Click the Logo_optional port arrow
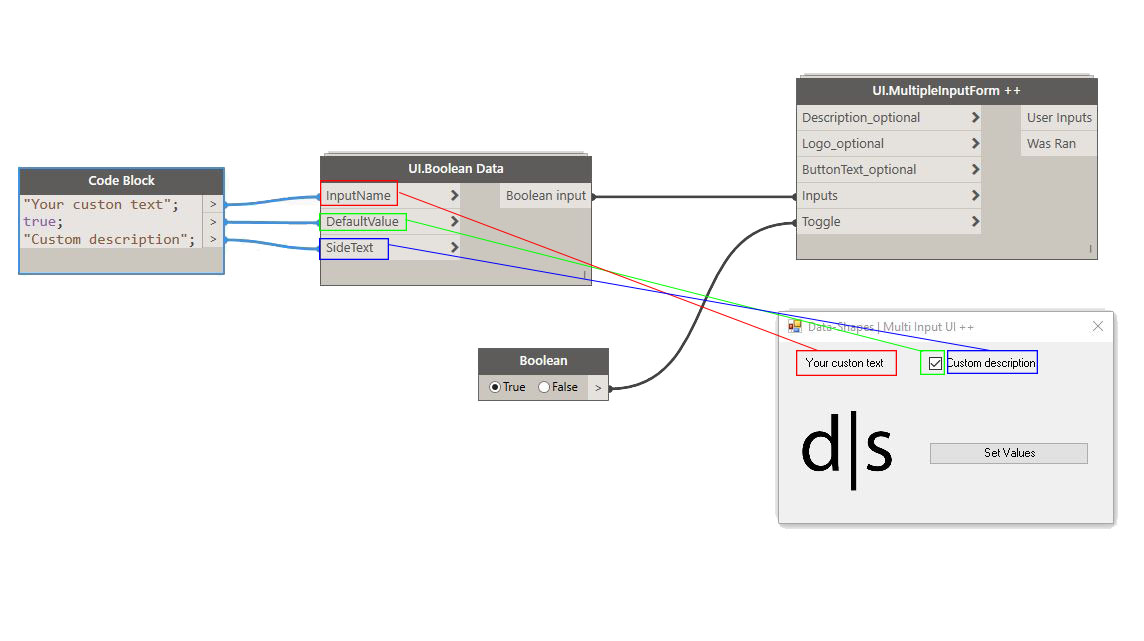Viewport: 1144px width, 641px height. coord(975,144)
